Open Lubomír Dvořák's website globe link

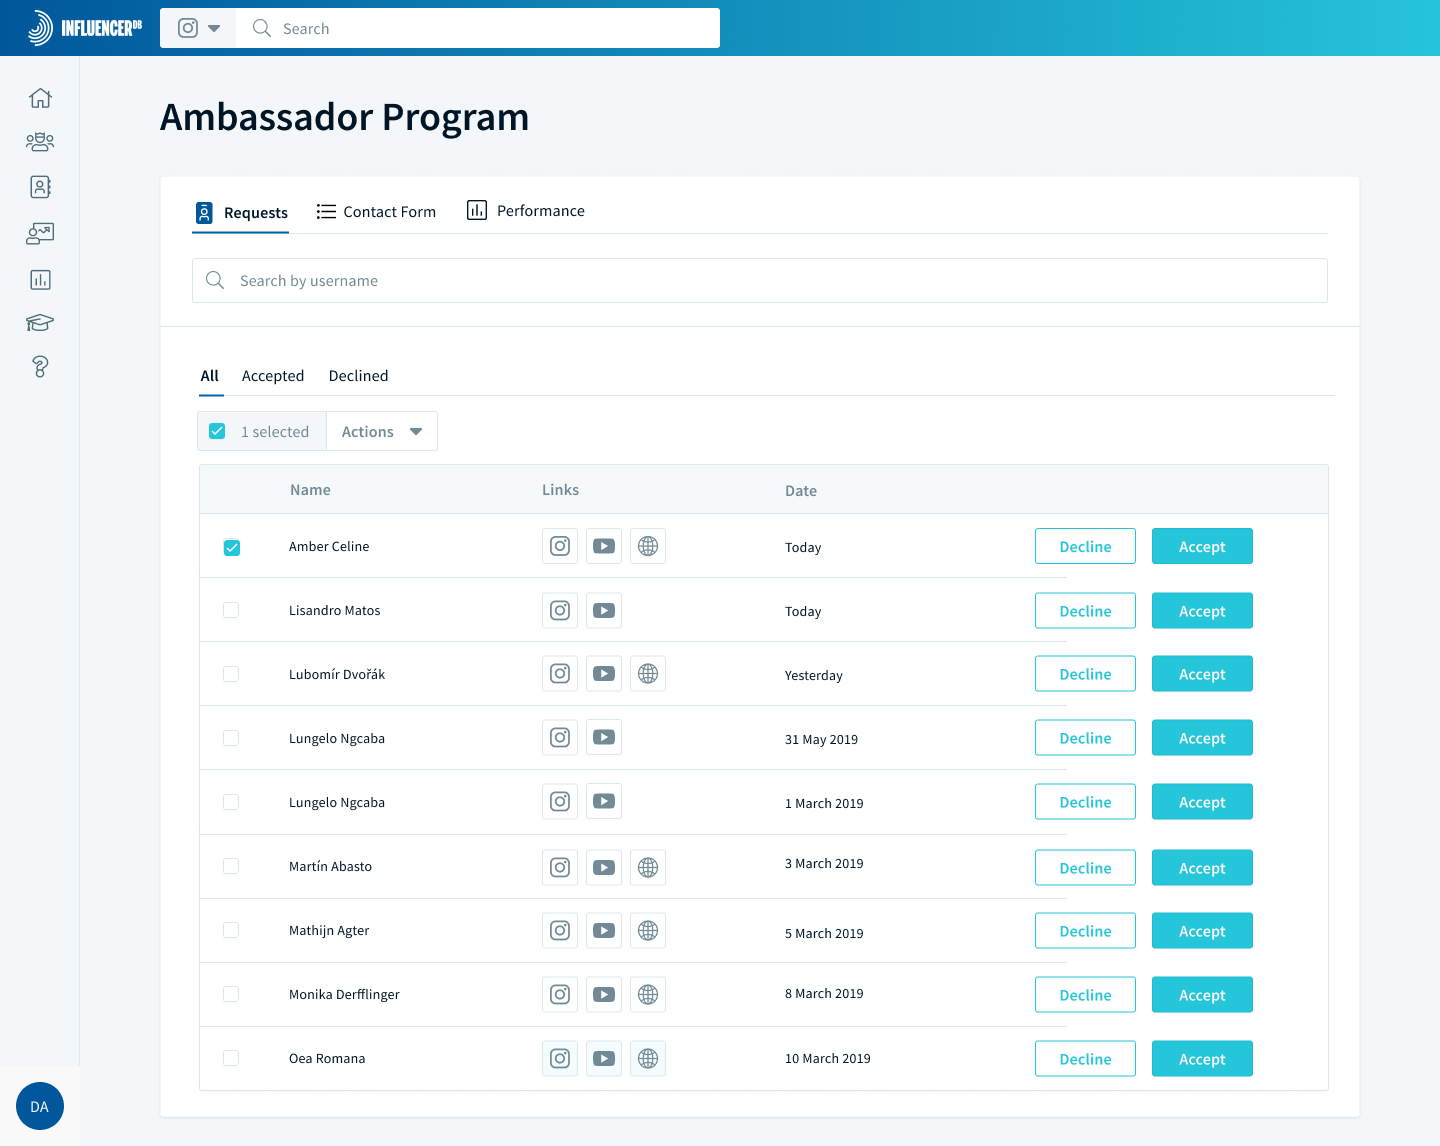(x=648, y=674)
